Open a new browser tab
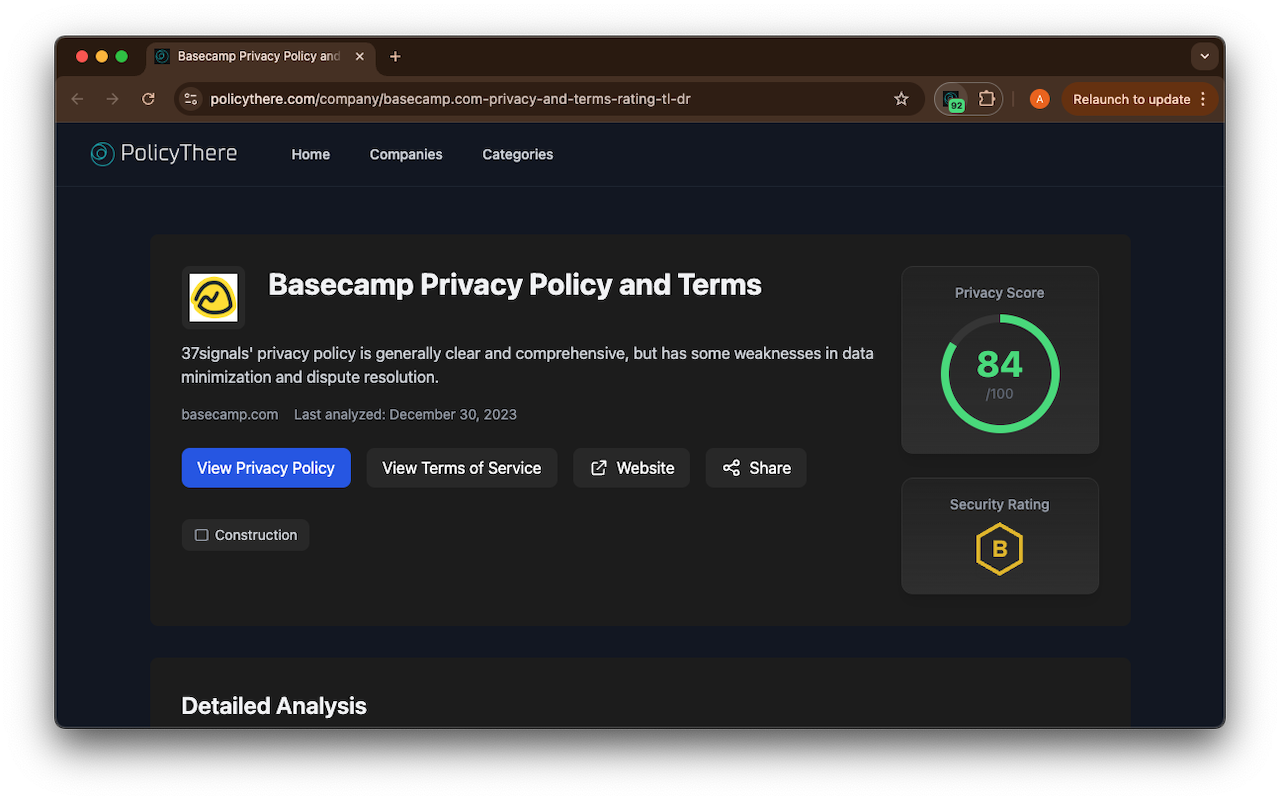The height and width of the screenshot is (800, 1280). point(395,56)
